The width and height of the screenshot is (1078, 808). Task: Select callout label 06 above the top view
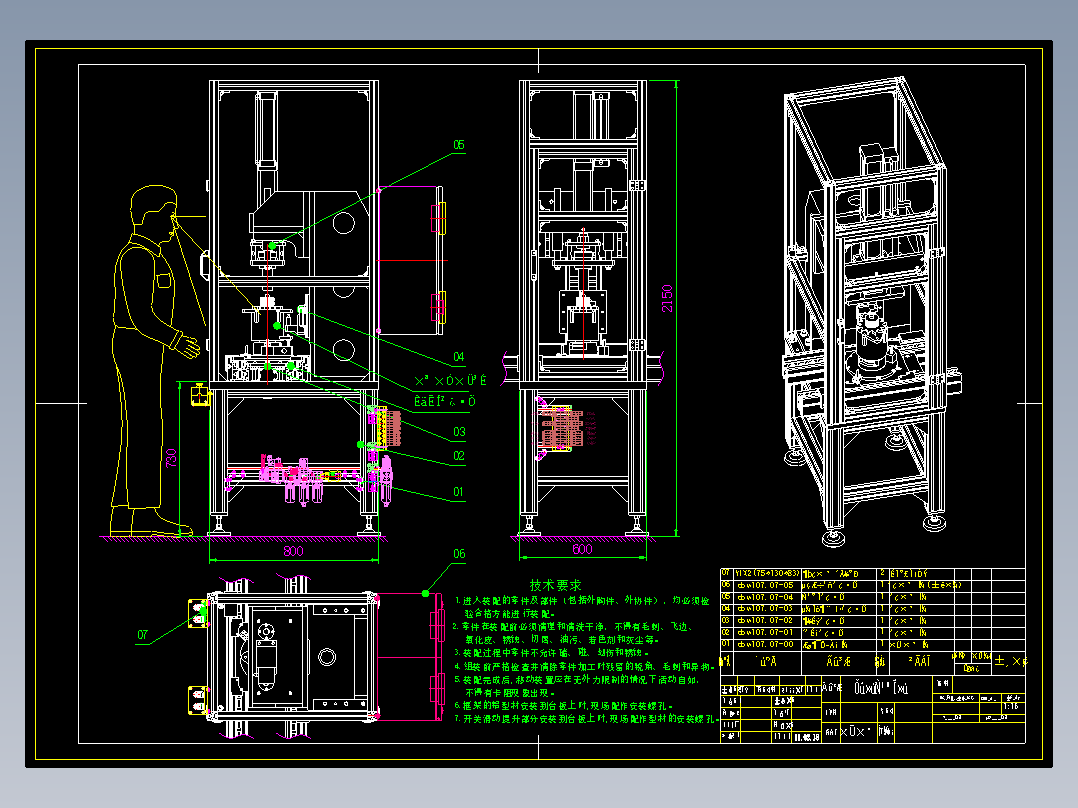click(x=459, y=554)
